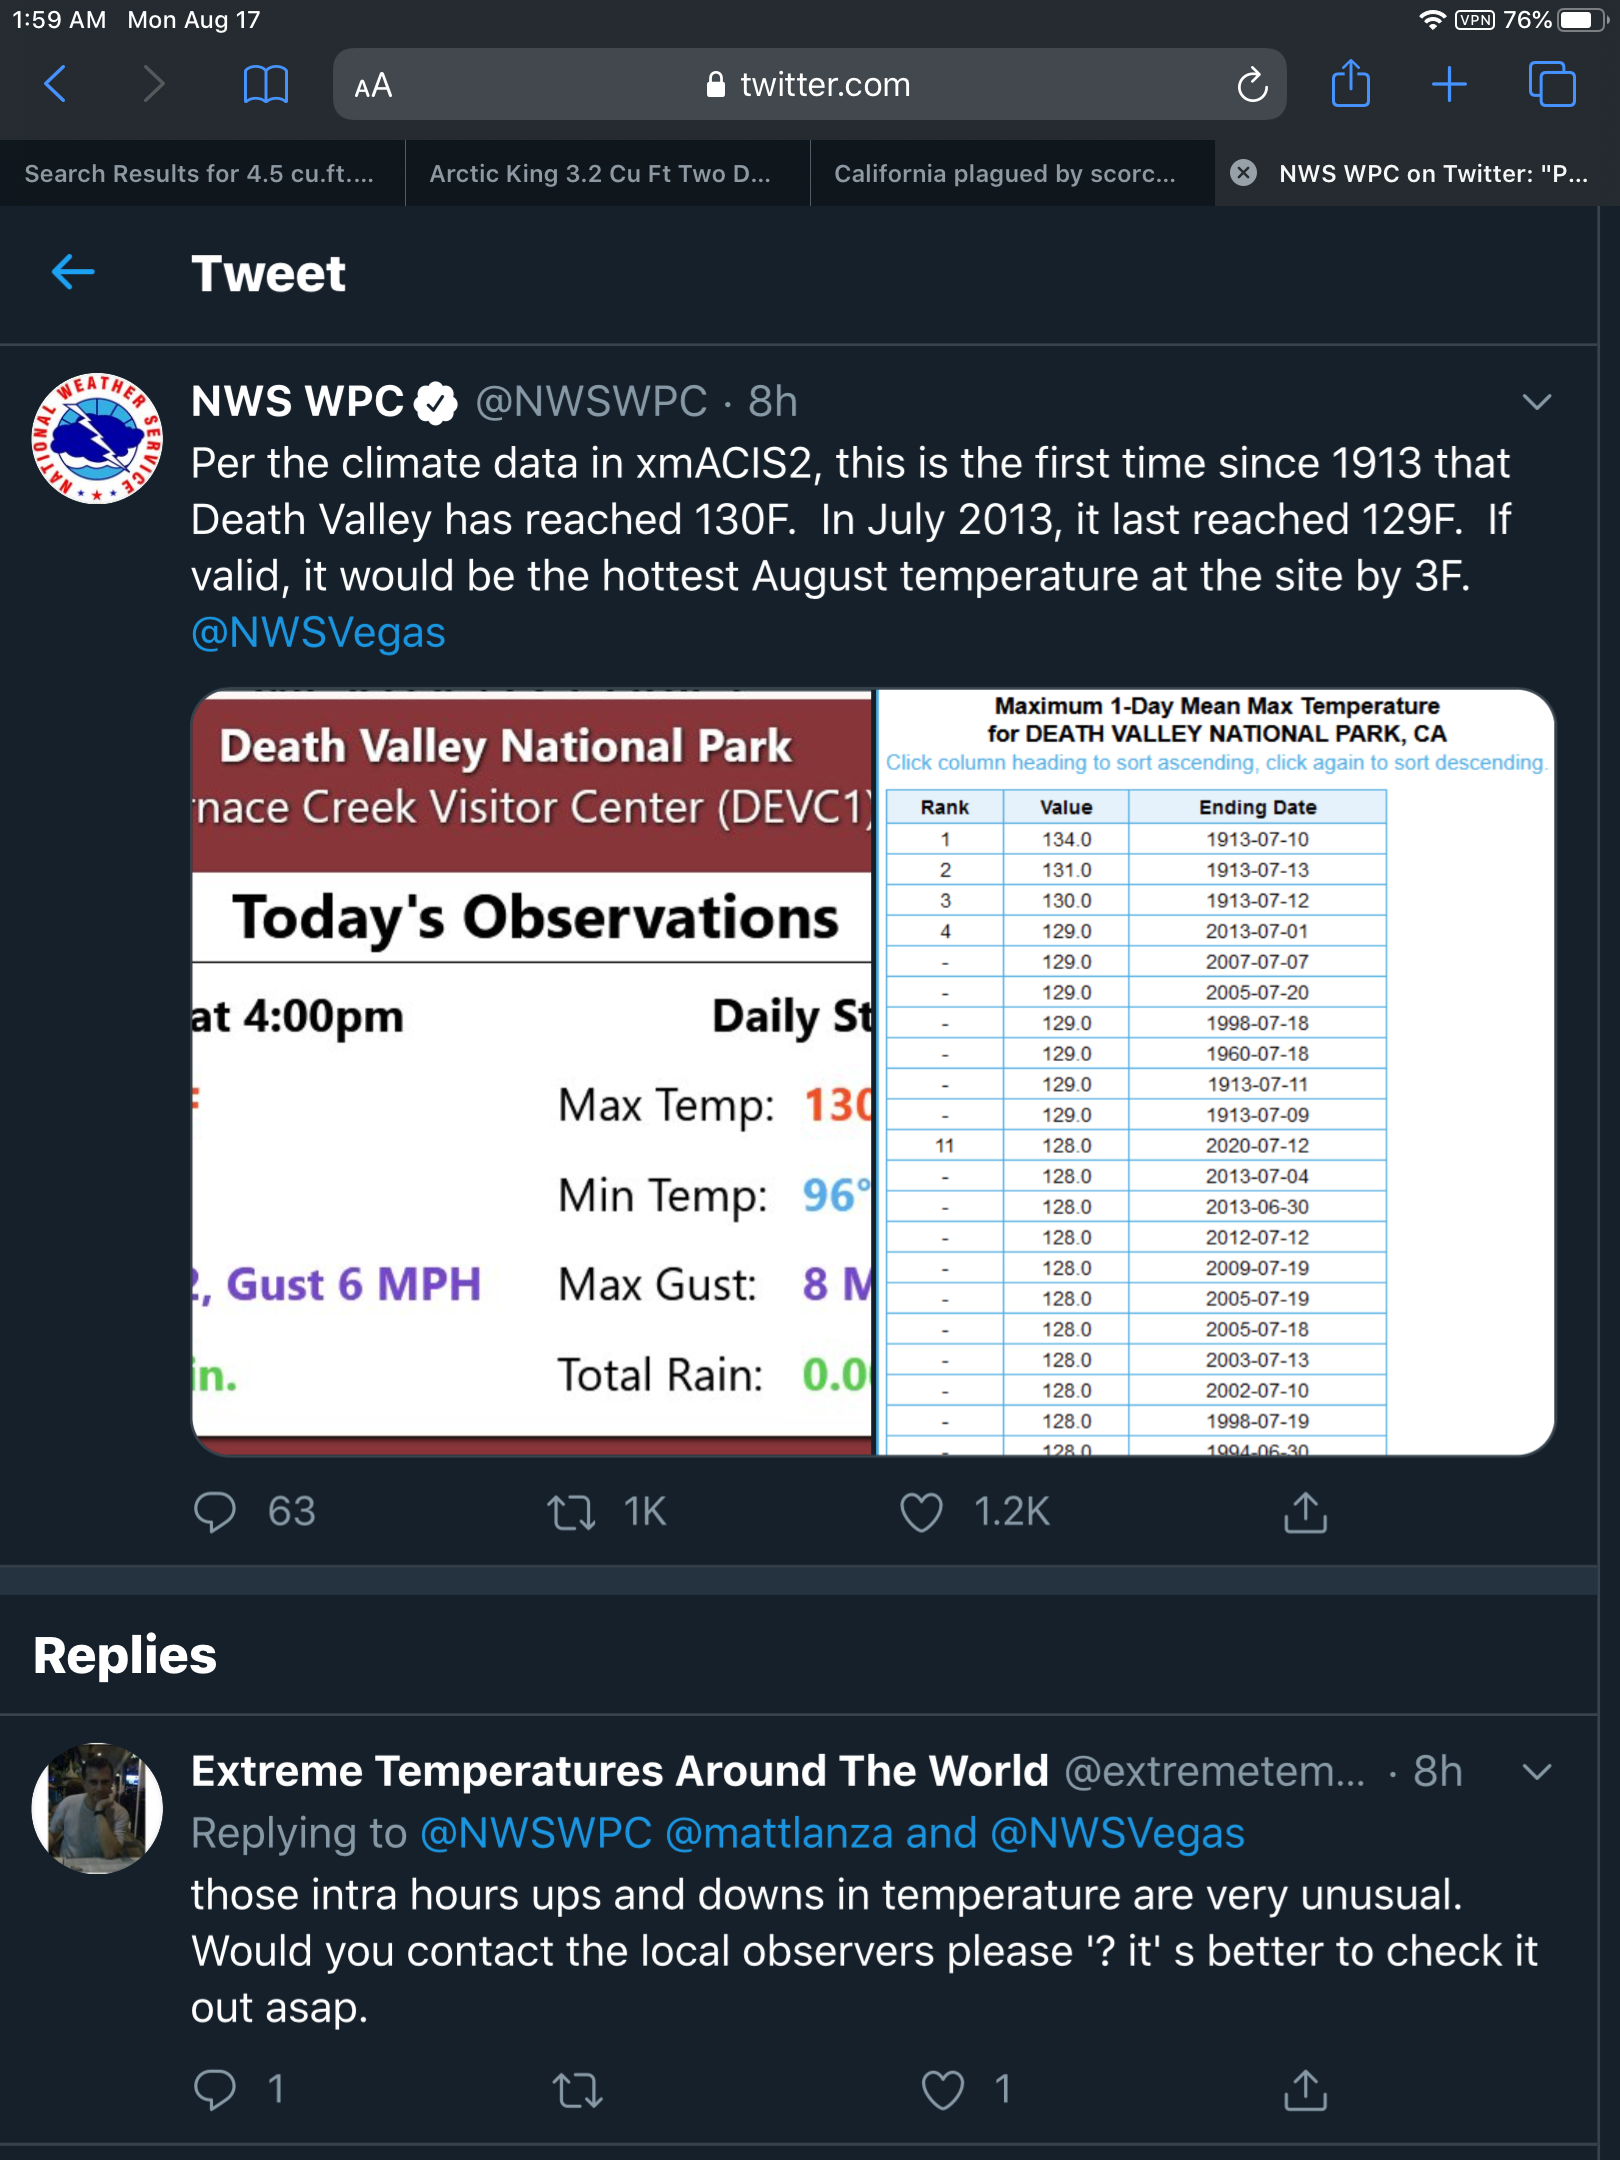This screenshot has height=2160, width=1620.
Task: Switch to the Arctic King 3.2 Cu Ft tab
Action: click(x=600, y=174)
